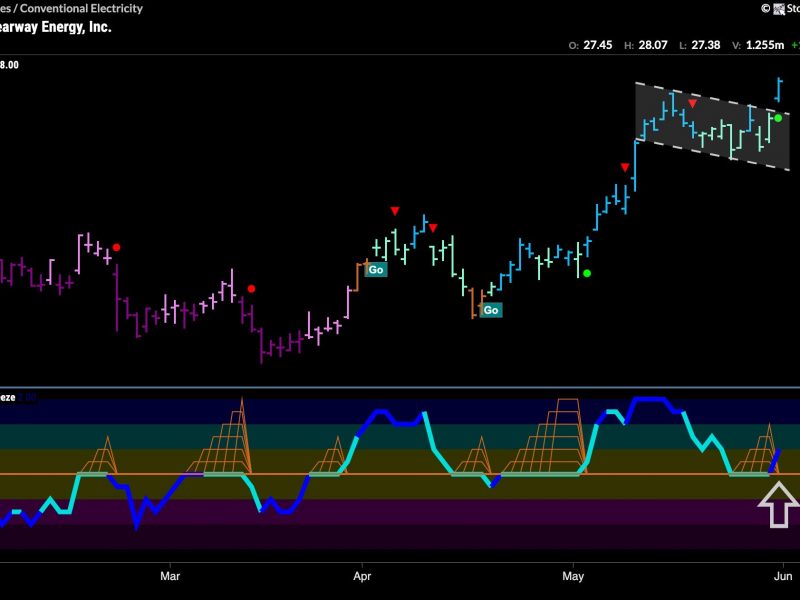The height and width of the screenshot is (600, 800).
Task: Click the red triangle inside the dashed channel
Action: [692, 104]
